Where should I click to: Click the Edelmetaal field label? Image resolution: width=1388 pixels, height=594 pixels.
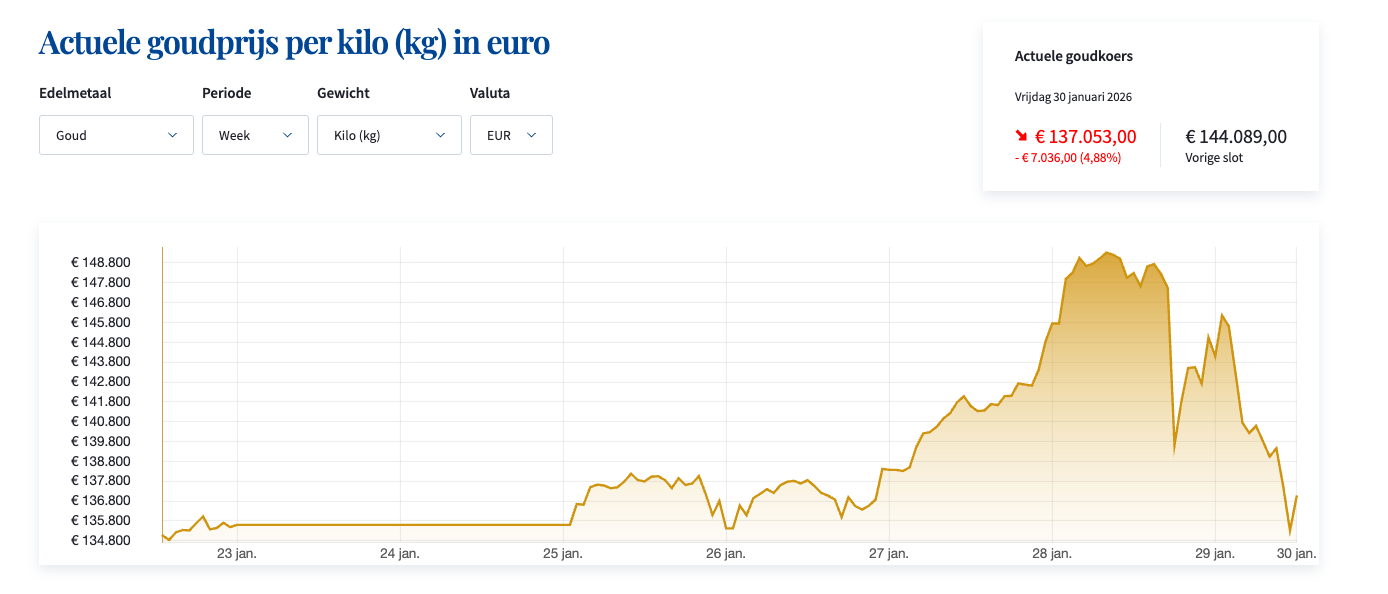[x=75, y=93]
